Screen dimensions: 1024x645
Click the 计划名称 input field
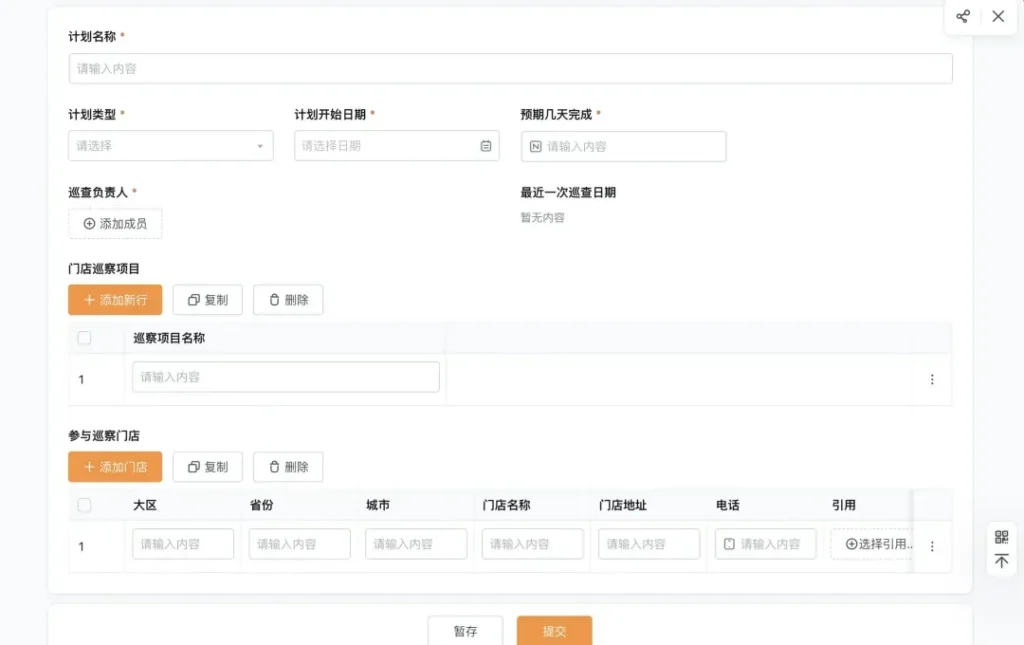[510, 69]
